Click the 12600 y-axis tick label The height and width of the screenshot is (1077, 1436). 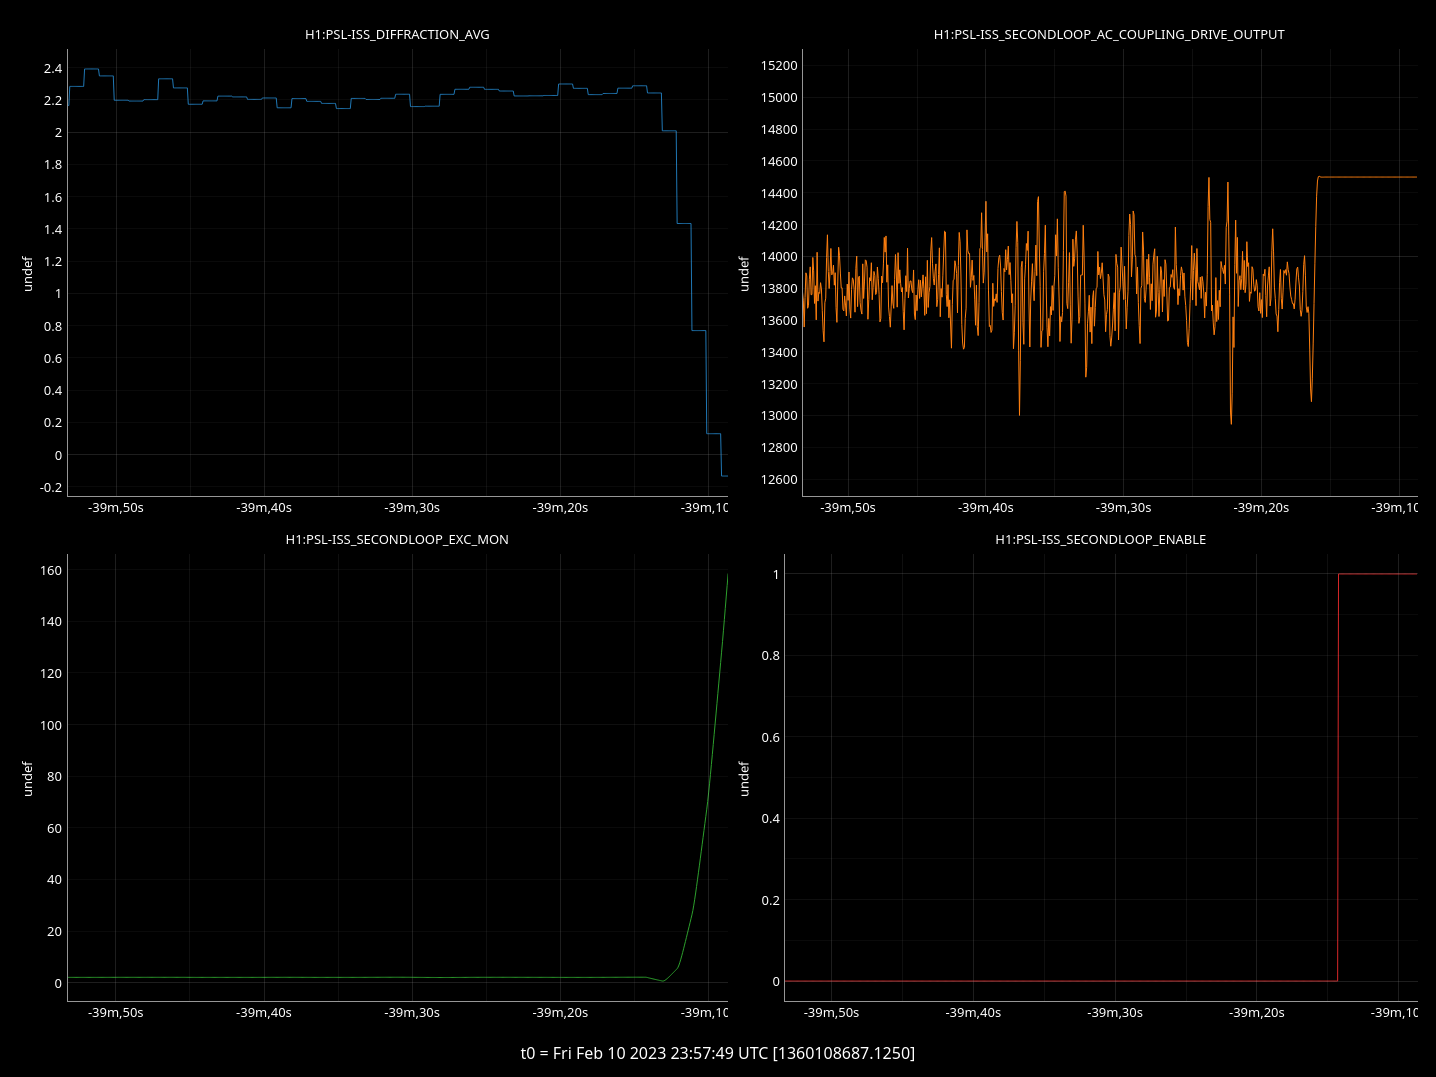[779, 480]
